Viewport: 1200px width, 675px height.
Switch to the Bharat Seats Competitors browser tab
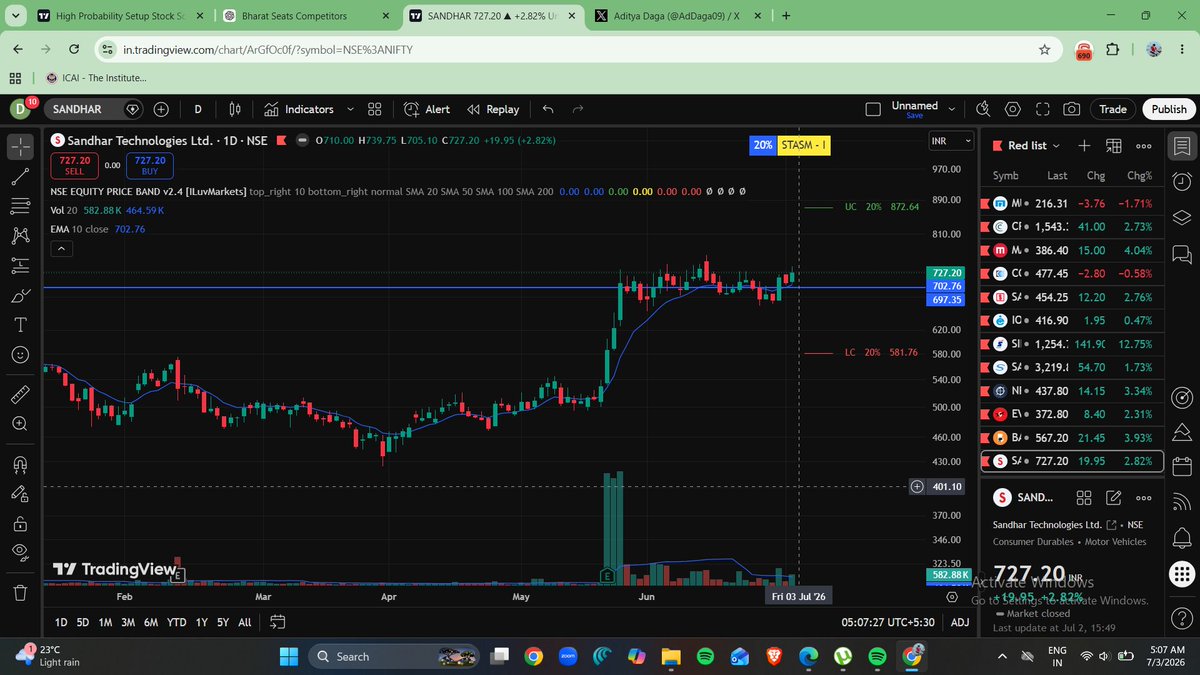point(308,16)
